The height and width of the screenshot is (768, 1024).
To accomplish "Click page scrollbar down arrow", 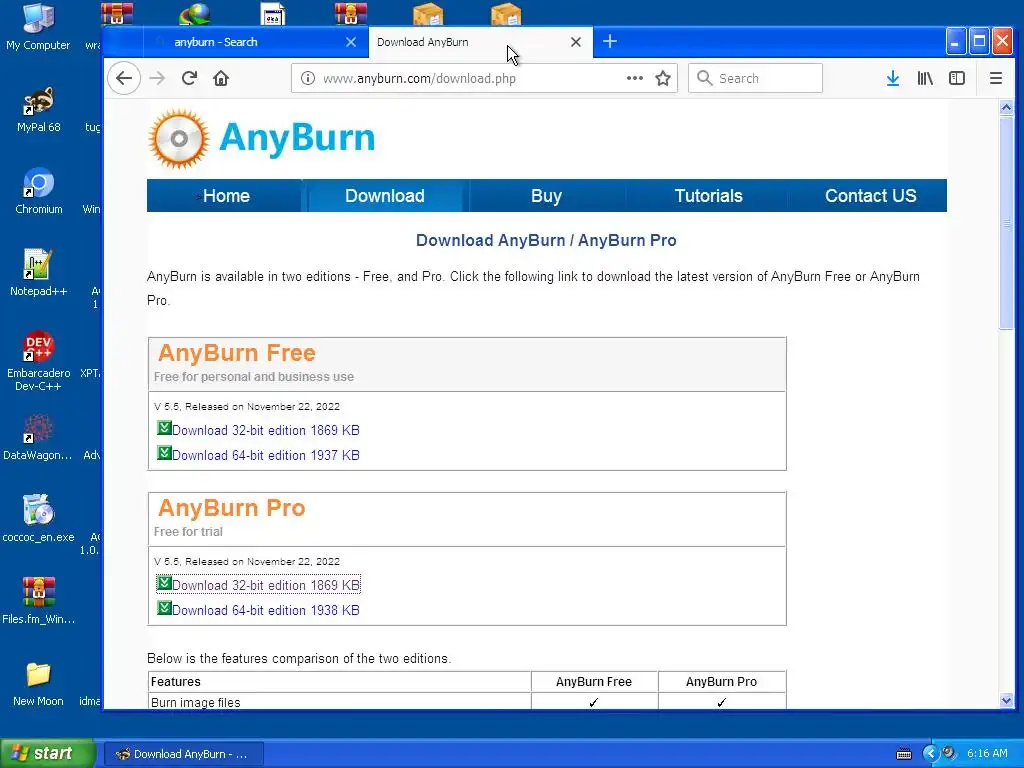I will (1006, 701).
